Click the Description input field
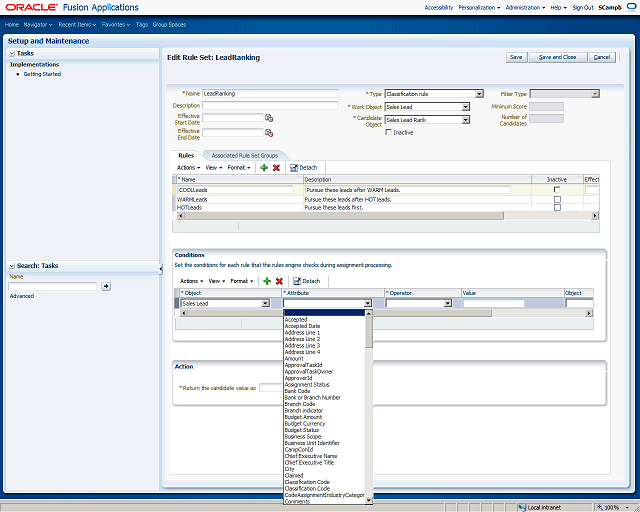The height and width of the screenshot is (512, 640). click(270, 105)
